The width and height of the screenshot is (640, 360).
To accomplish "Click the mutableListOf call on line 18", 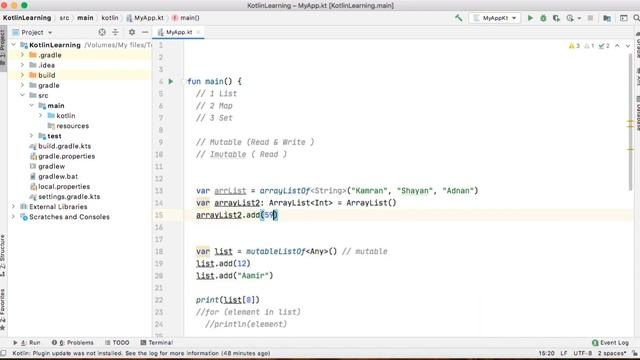I will point(276,251).
